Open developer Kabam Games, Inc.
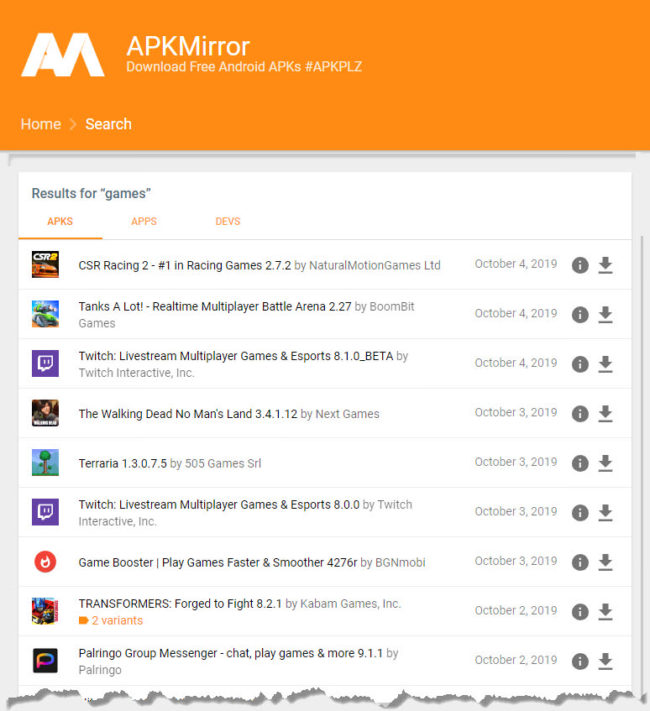 click(351, 604)
